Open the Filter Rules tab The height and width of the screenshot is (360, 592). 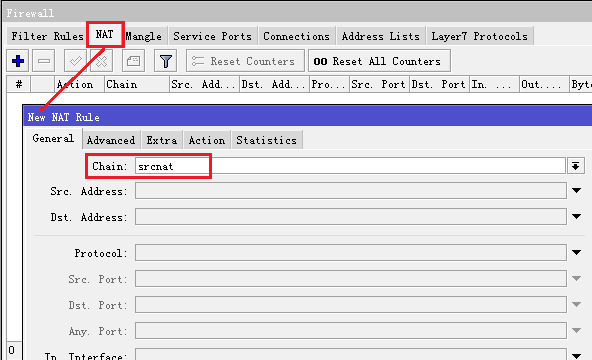coord(47,36)
